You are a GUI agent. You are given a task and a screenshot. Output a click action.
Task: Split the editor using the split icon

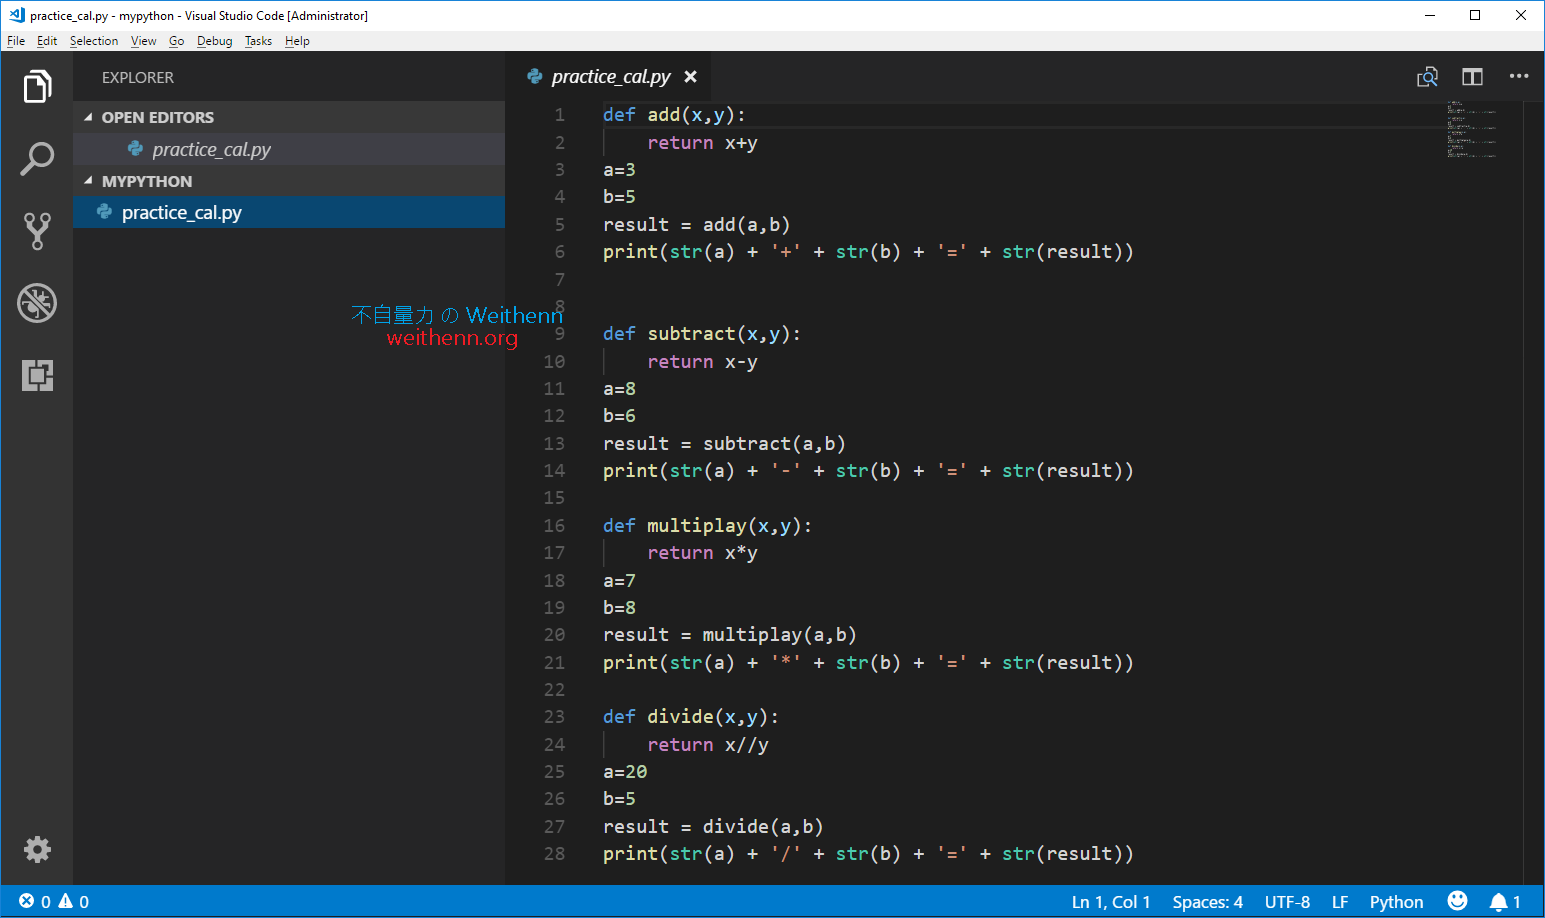point(1472,76)
